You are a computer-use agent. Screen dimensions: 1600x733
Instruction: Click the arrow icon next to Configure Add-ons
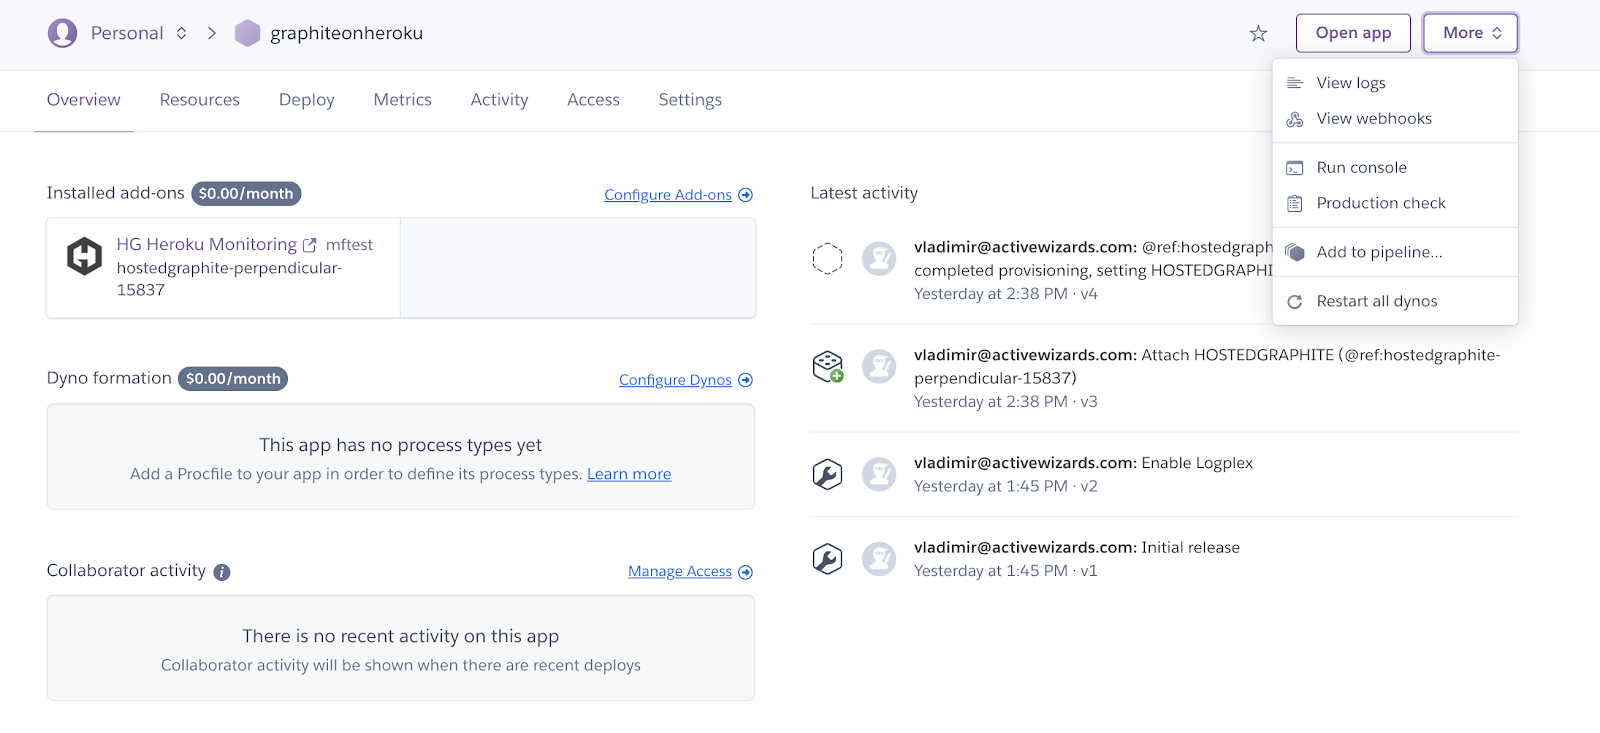745,195
